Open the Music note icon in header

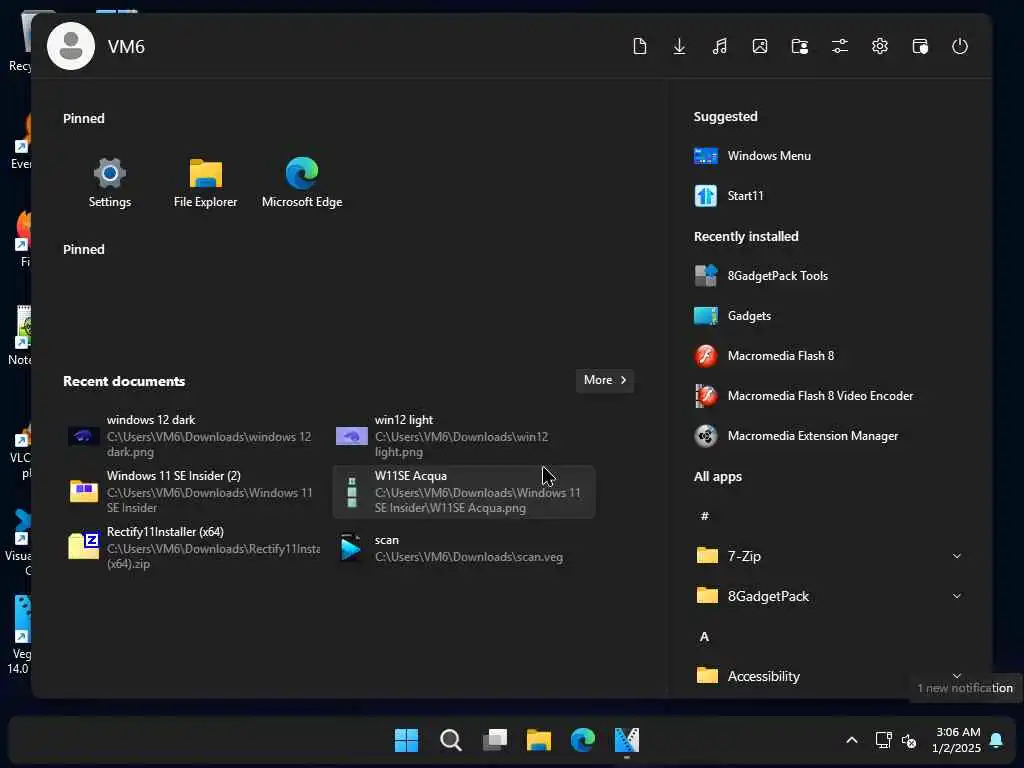click(719, 46)
